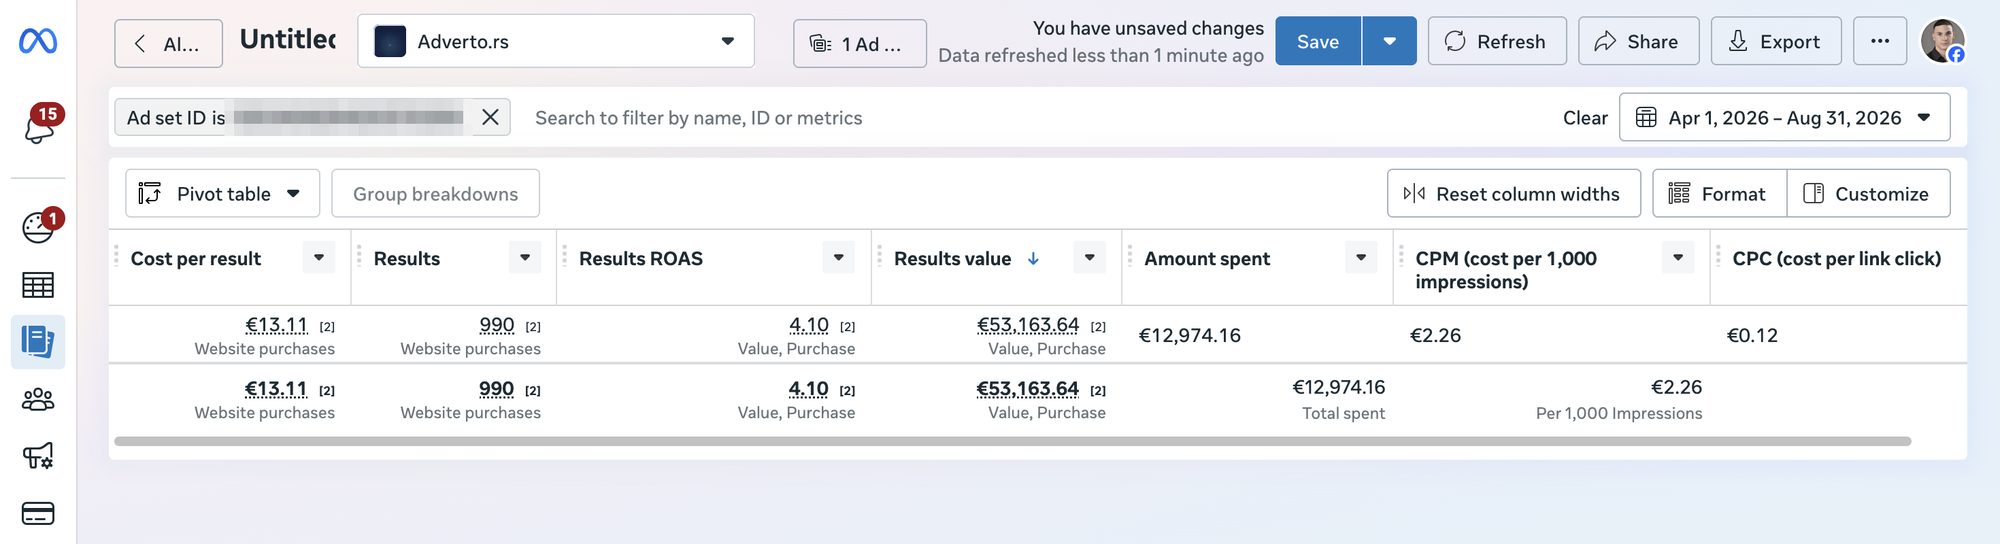2000x544 pixels.
Task: Open Results value column dropdown menu
Action: point(1090,258)
